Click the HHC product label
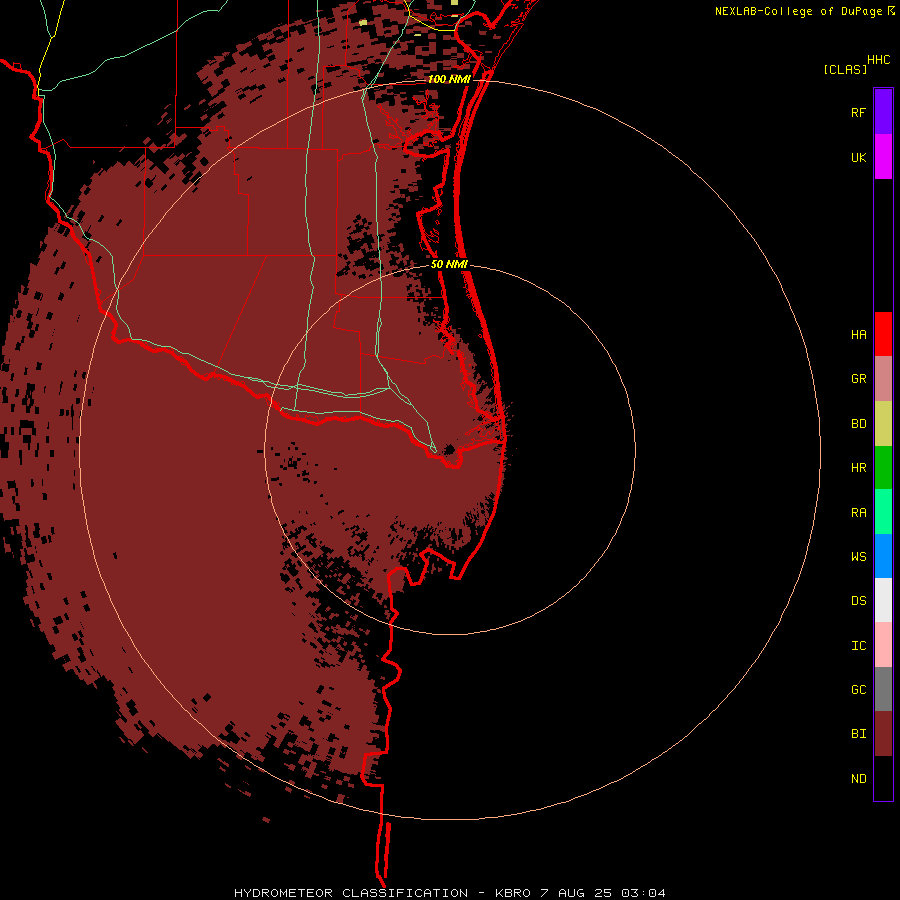900x900 pixels. [879, 60]
